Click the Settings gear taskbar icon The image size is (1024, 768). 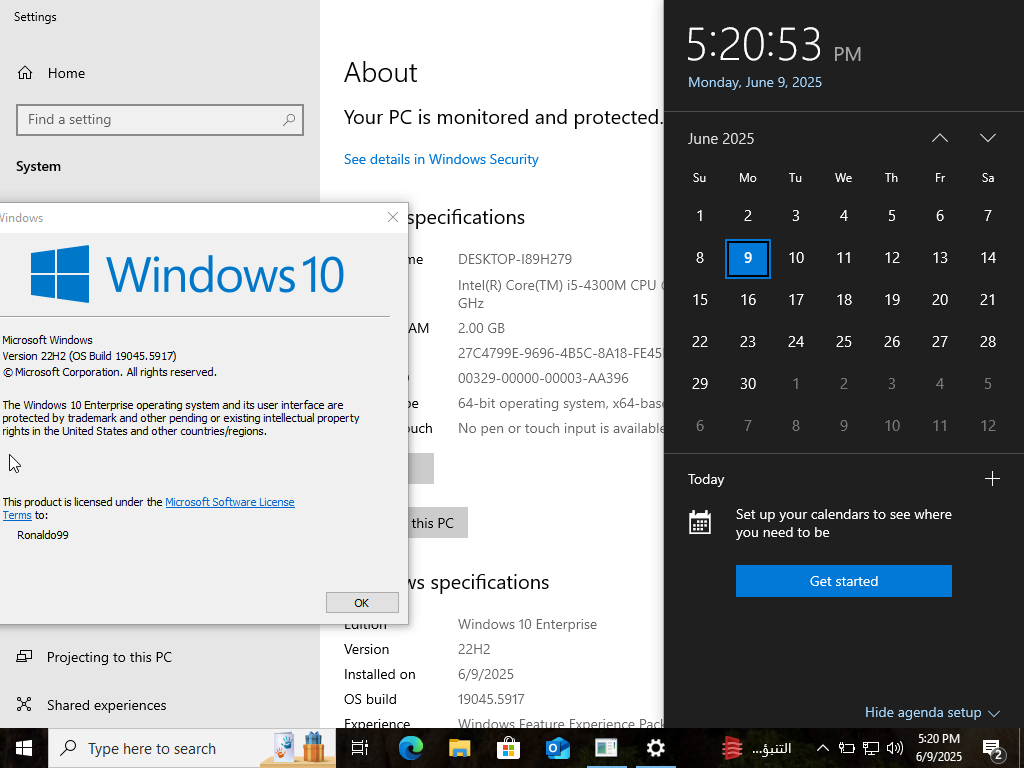click(656, 748)
